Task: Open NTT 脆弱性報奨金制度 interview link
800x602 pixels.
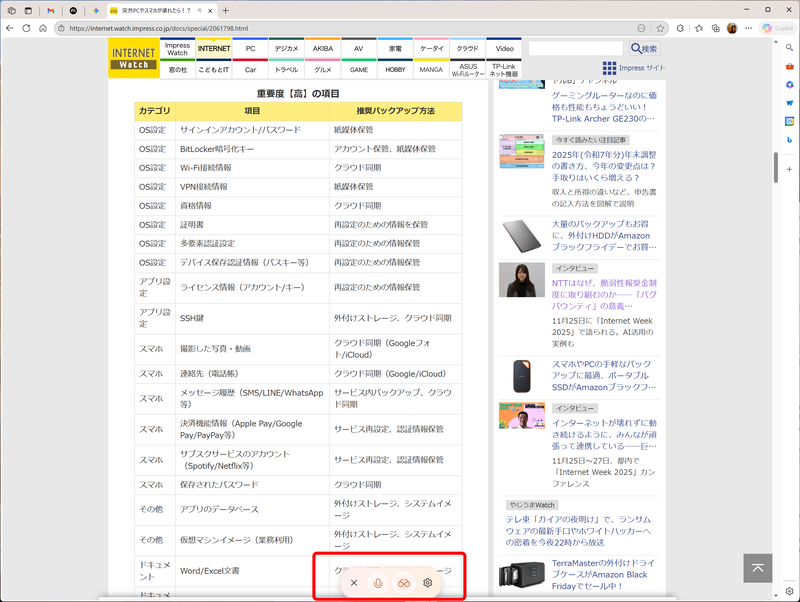Action: point(604,294)
